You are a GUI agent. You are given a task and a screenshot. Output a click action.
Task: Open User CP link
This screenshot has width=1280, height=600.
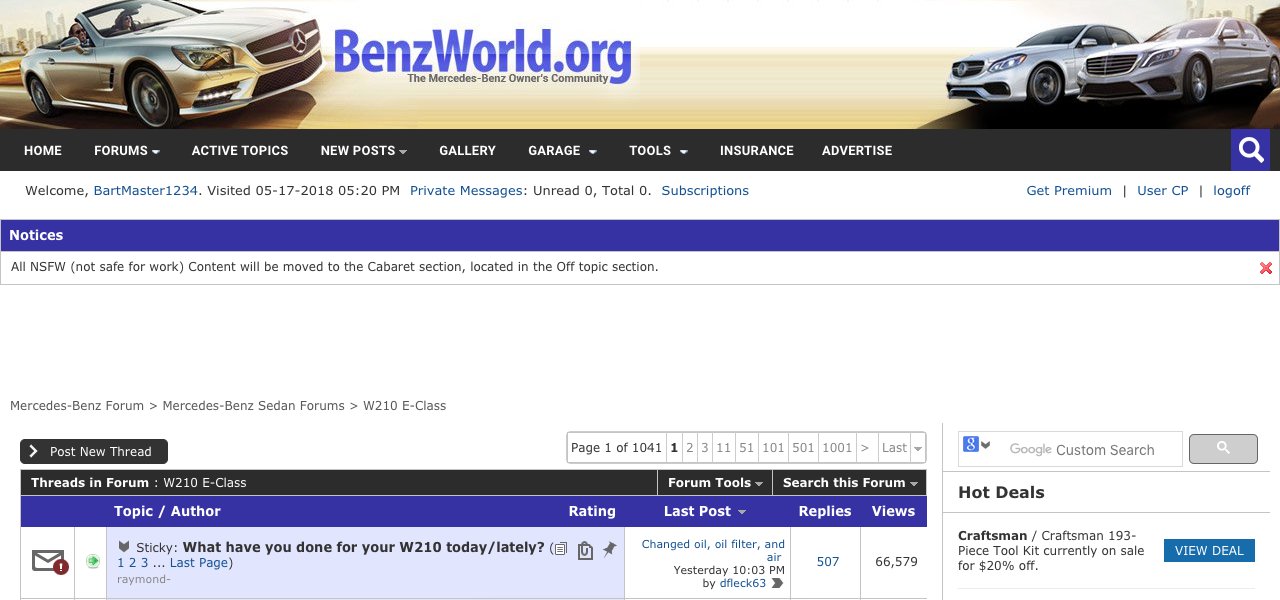[x=1163, y=190]
